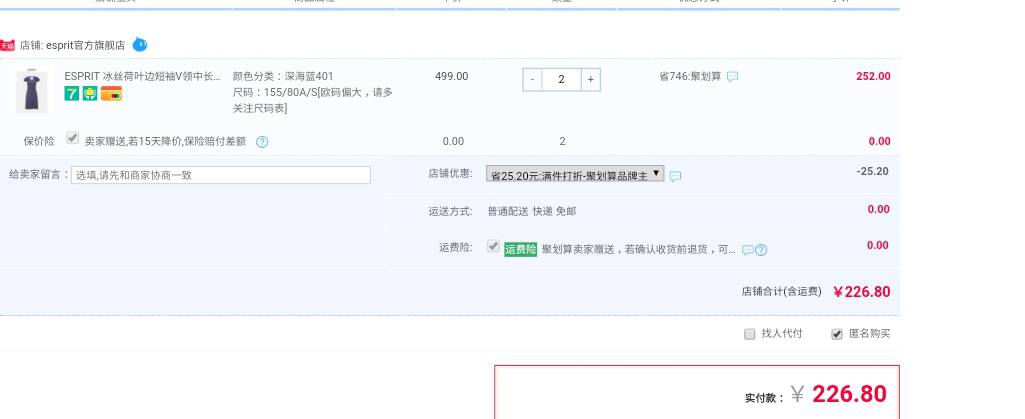Open the ESPRIT dress product thumbnail
Viewport: 1025px width, 419px height.
[x=31, y=91]
